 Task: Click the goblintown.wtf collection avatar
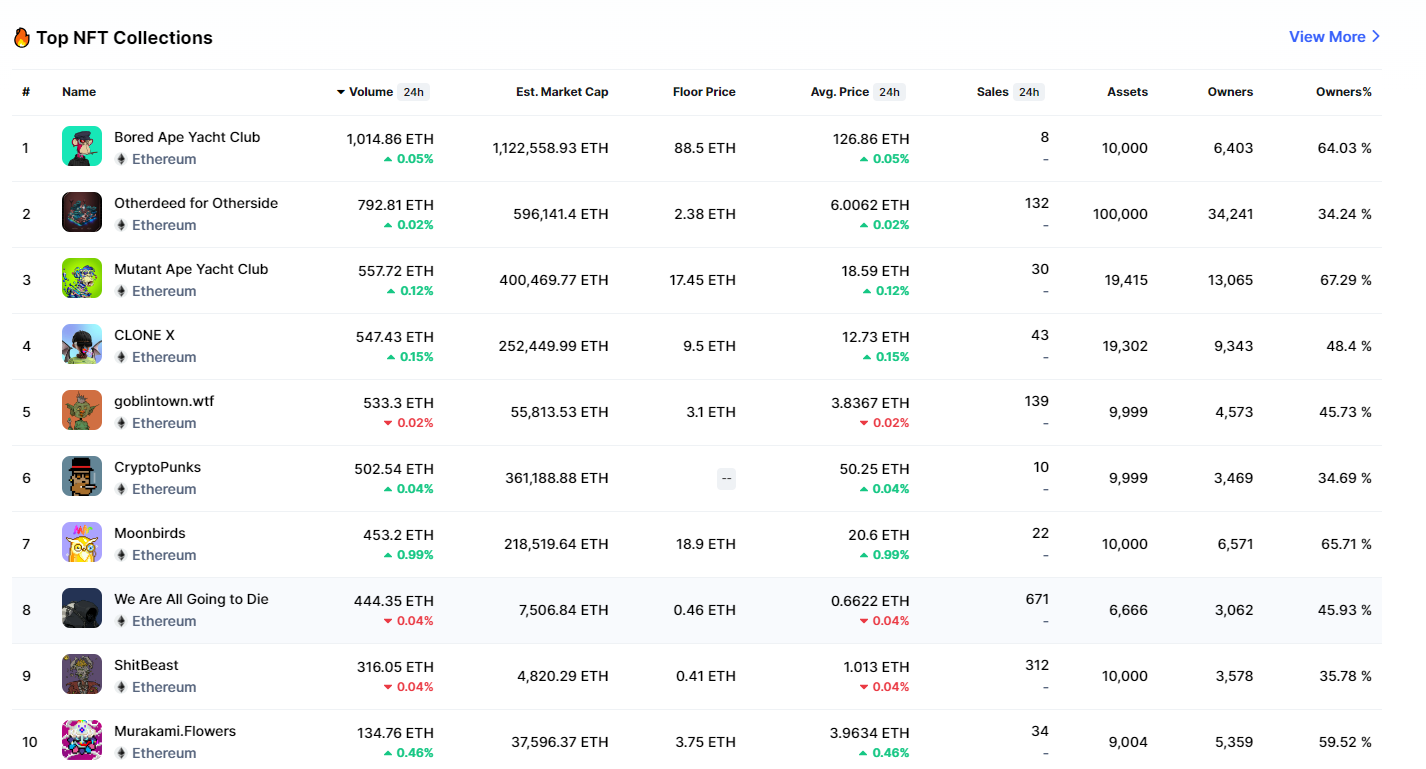point(82,410)
